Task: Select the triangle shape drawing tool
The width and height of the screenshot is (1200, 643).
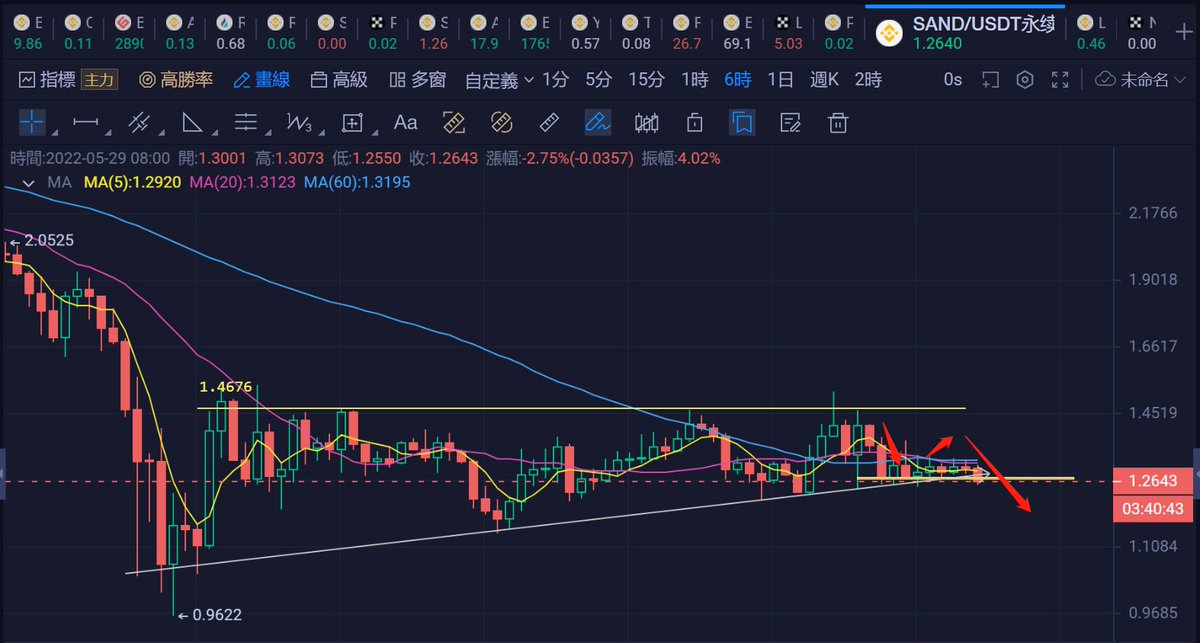Action: point(192,122)
